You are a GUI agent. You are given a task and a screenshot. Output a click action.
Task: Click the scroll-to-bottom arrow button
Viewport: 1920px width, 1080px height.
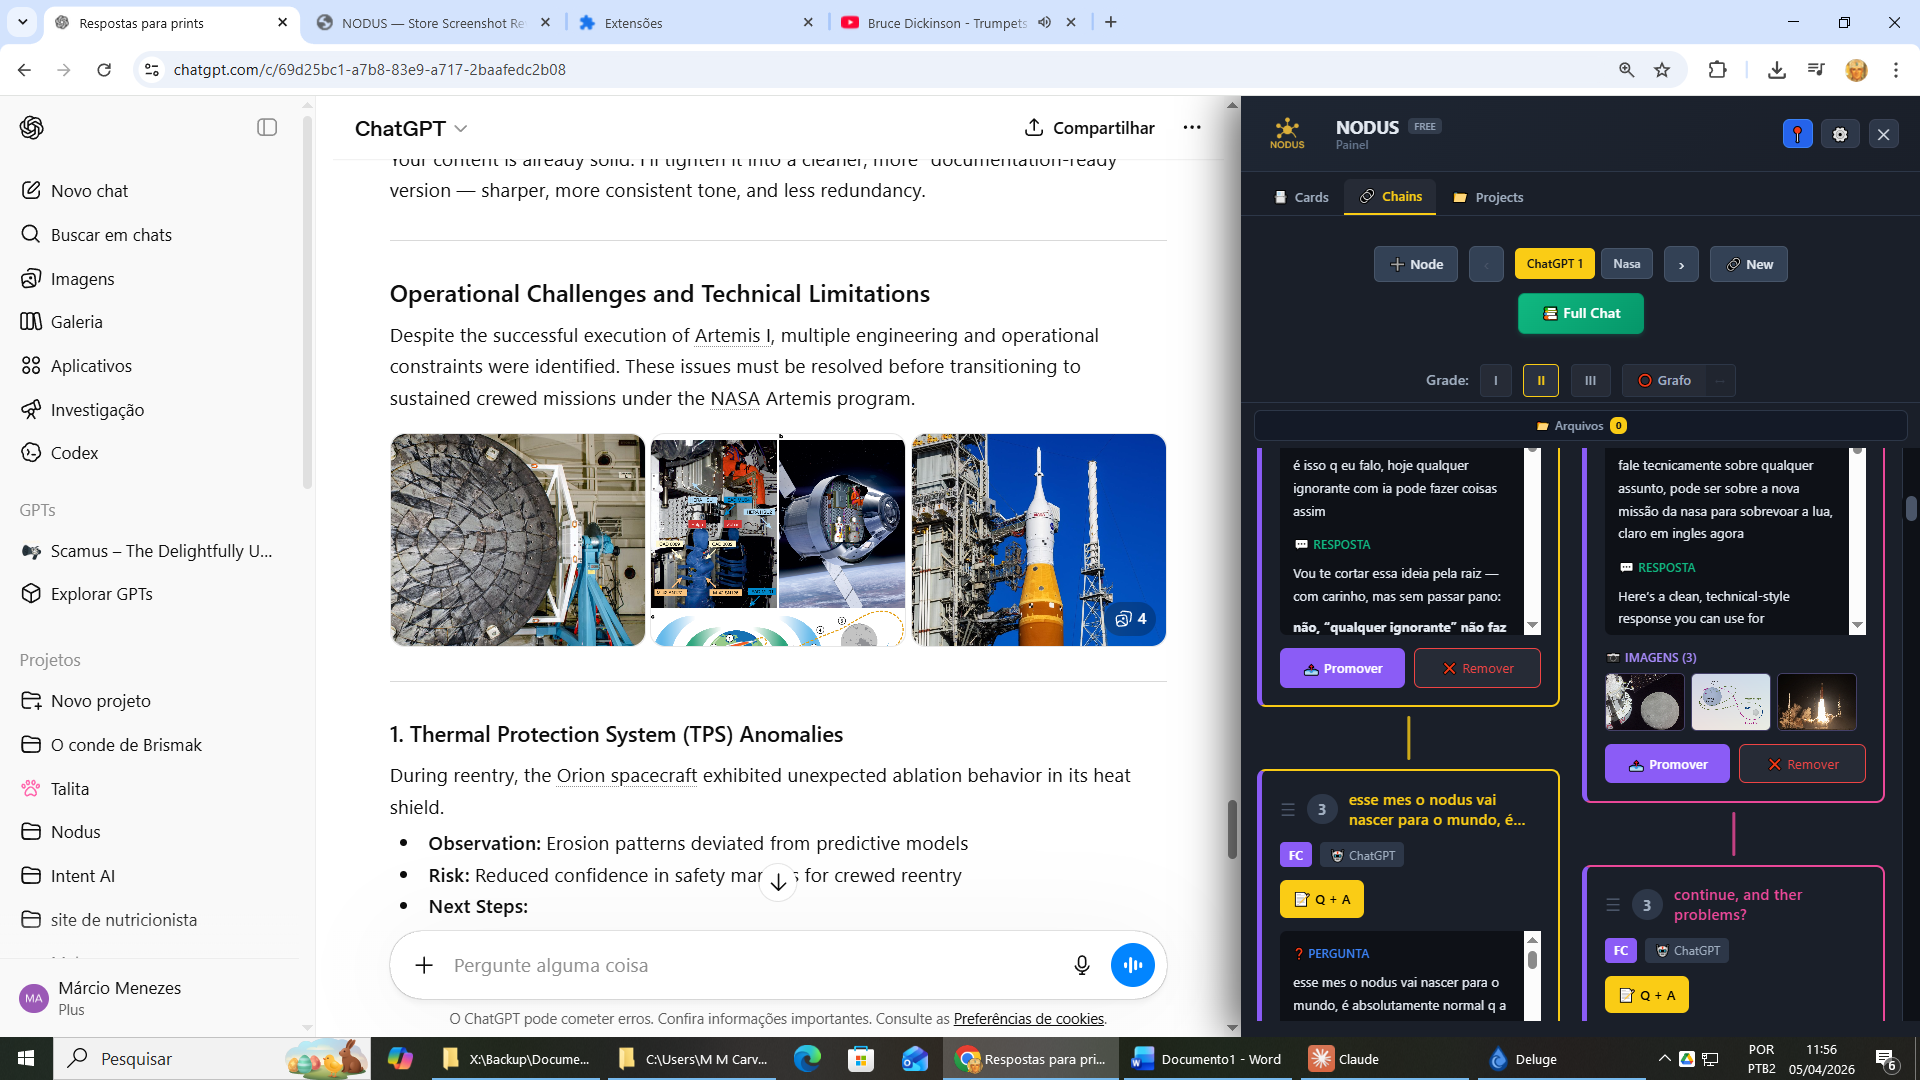pyautogui.click(x=778, y=882)
